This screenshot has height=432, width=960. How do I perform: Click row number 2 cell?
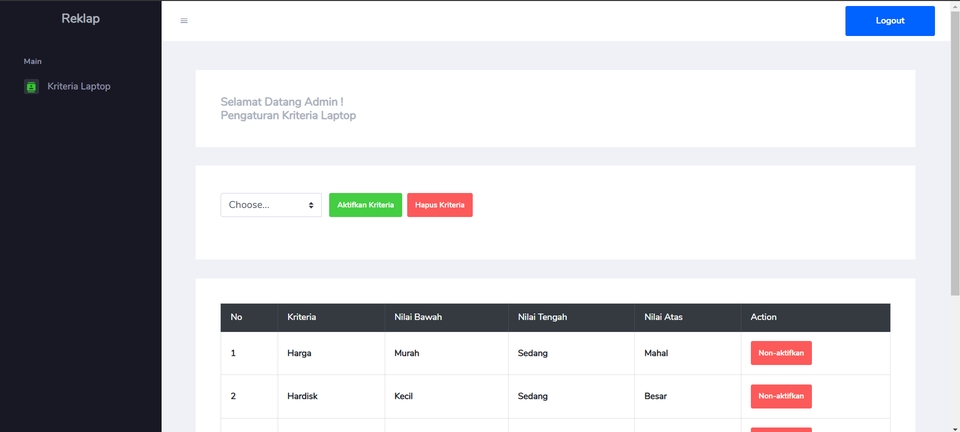click(x=249, y=396)
